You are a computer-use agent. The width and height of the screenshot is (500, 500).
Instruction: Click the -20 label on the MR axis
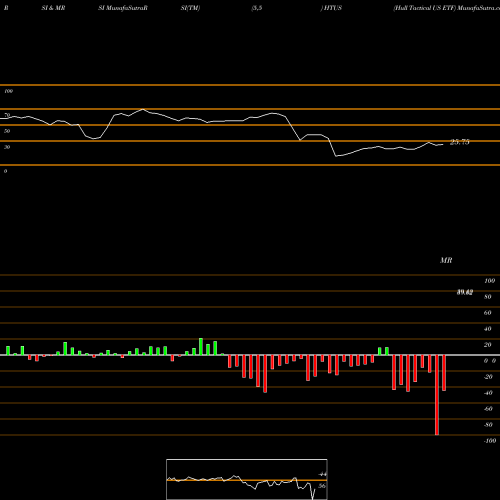[488, 377]
